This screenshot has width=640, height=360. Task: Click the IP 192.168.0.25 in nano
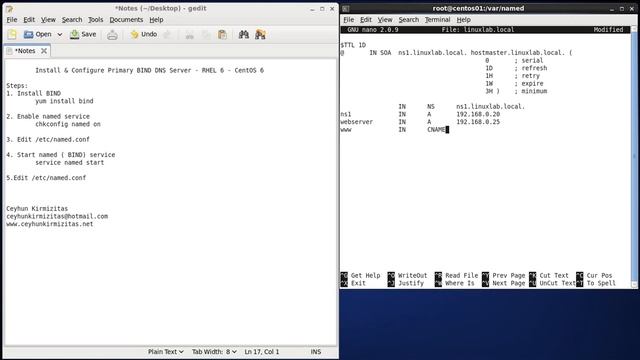(x=478, y=122)
